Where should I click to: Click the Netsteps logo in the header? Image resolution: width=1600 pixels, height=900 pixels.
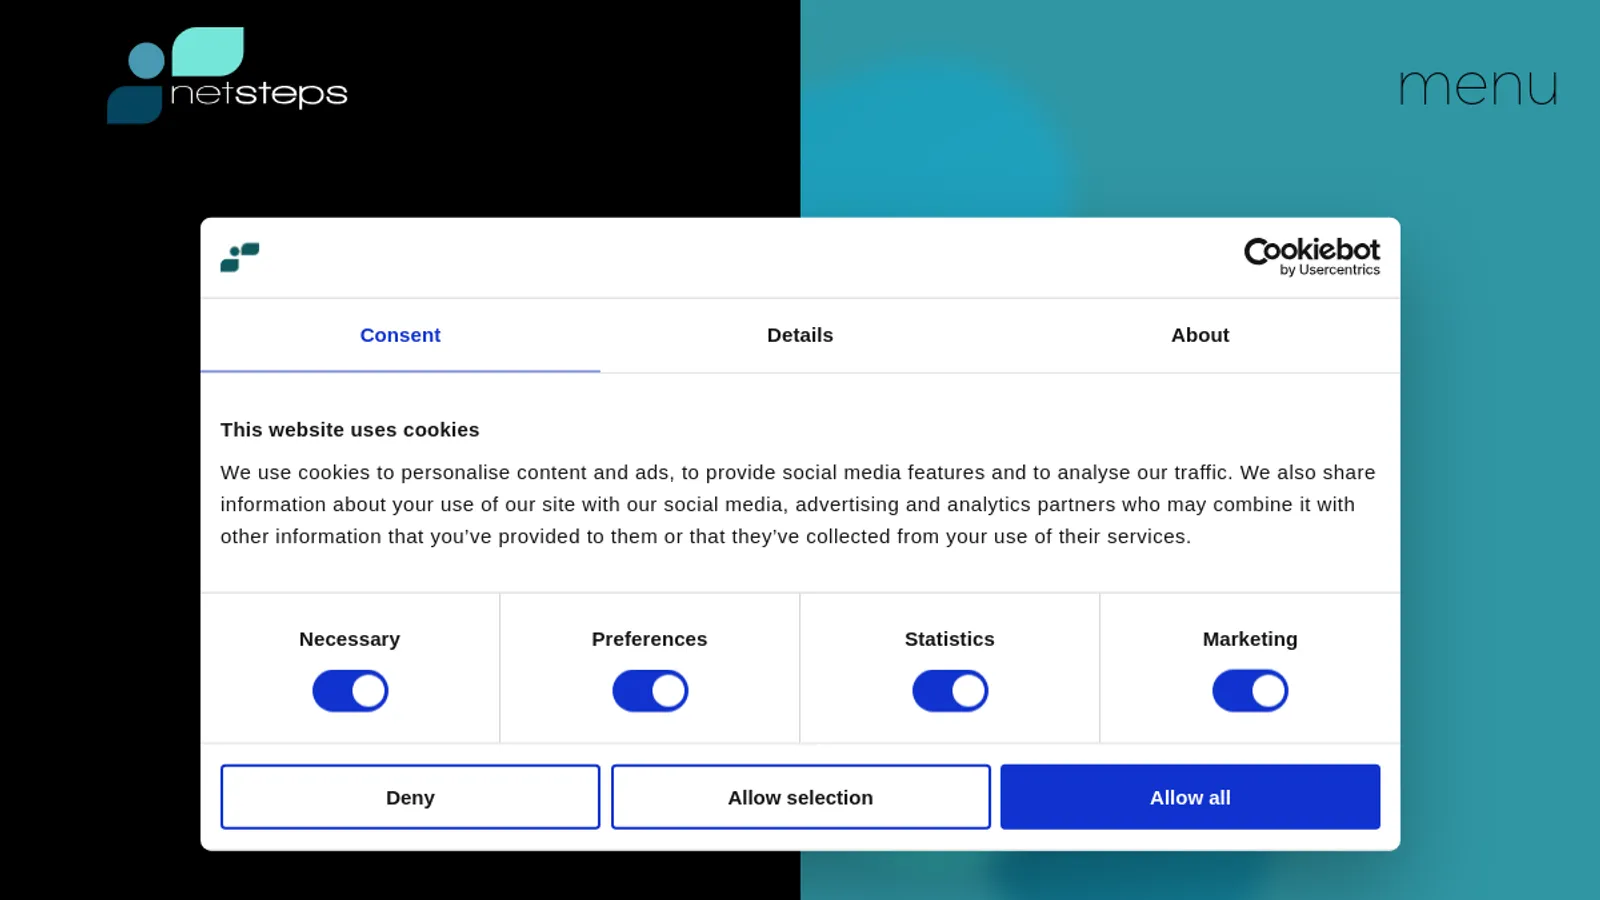(x=228, y=76)
